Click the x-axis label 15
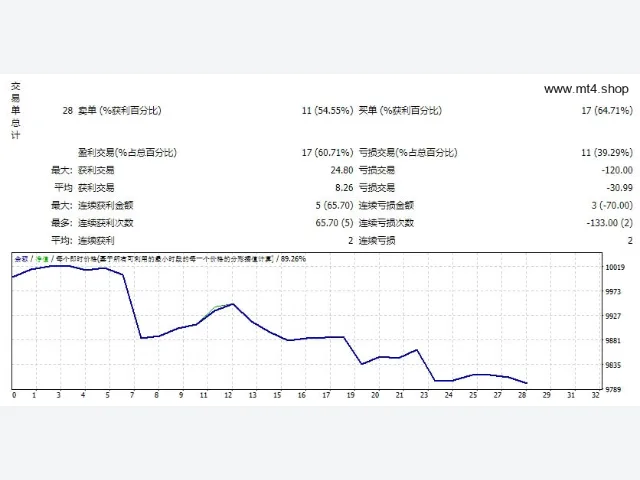This screenshot has height=480, width=640. (277, 395)
